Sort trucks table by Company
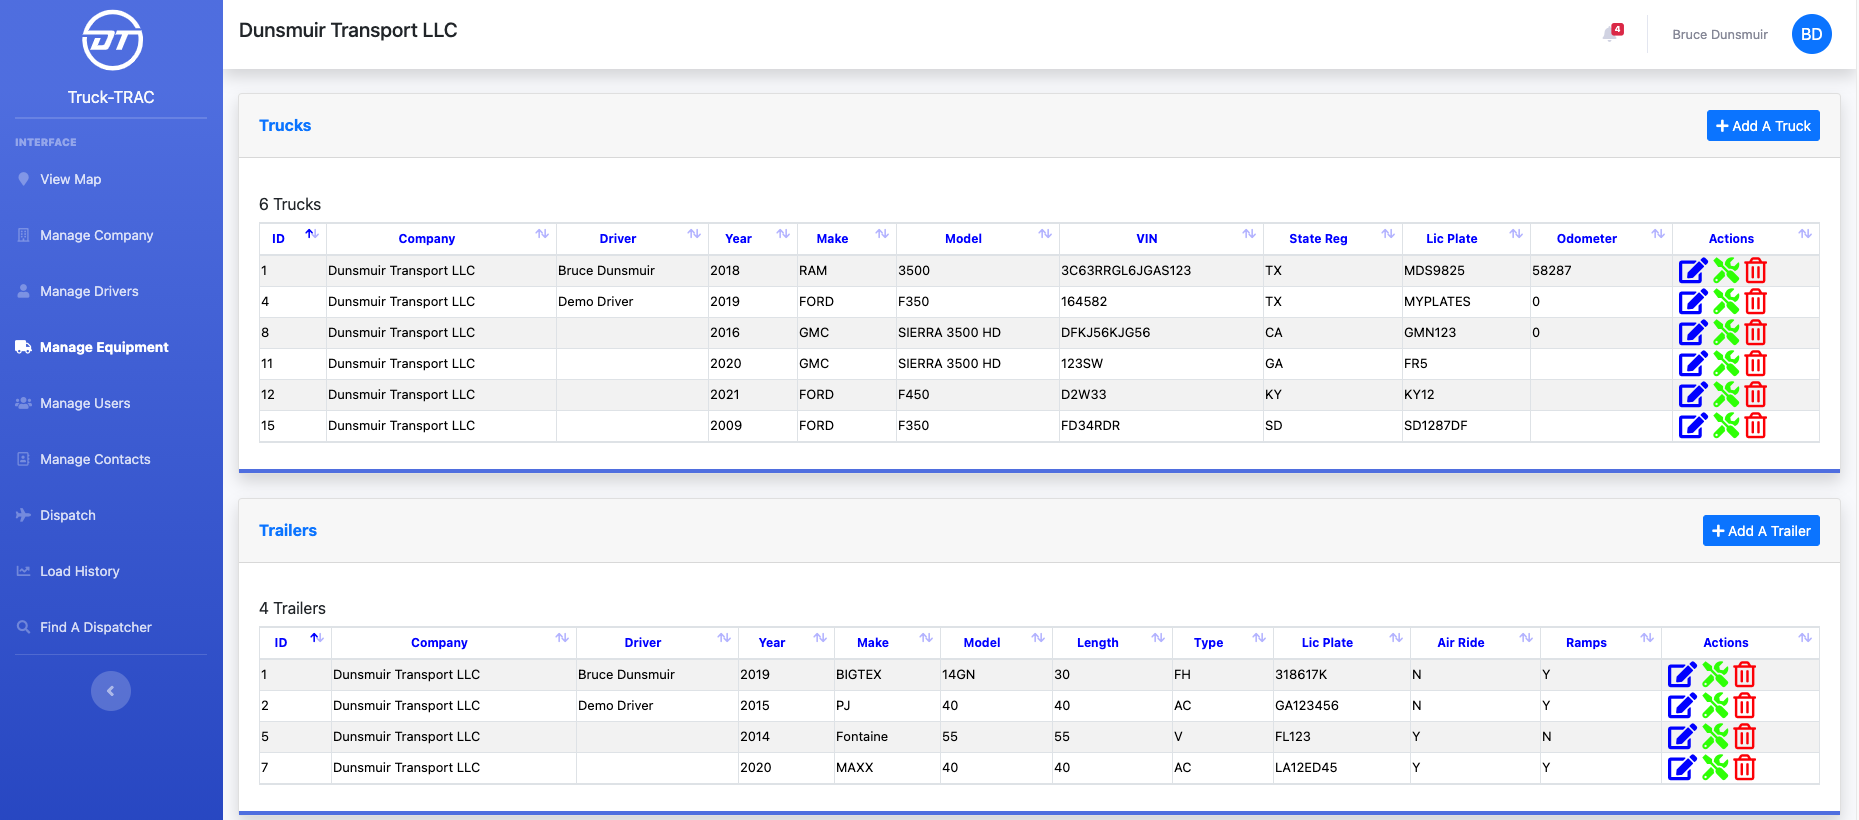 point(441,238)
